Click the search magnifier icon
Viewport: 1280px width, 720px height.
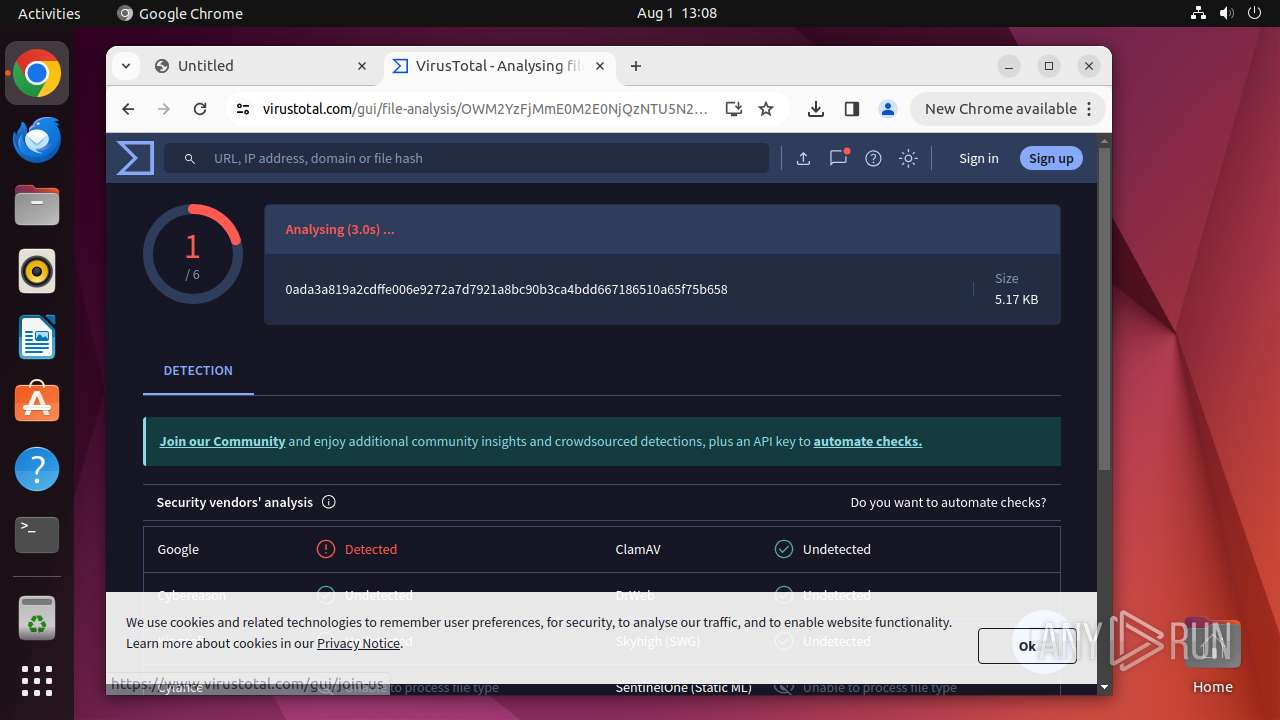[190, 158]
